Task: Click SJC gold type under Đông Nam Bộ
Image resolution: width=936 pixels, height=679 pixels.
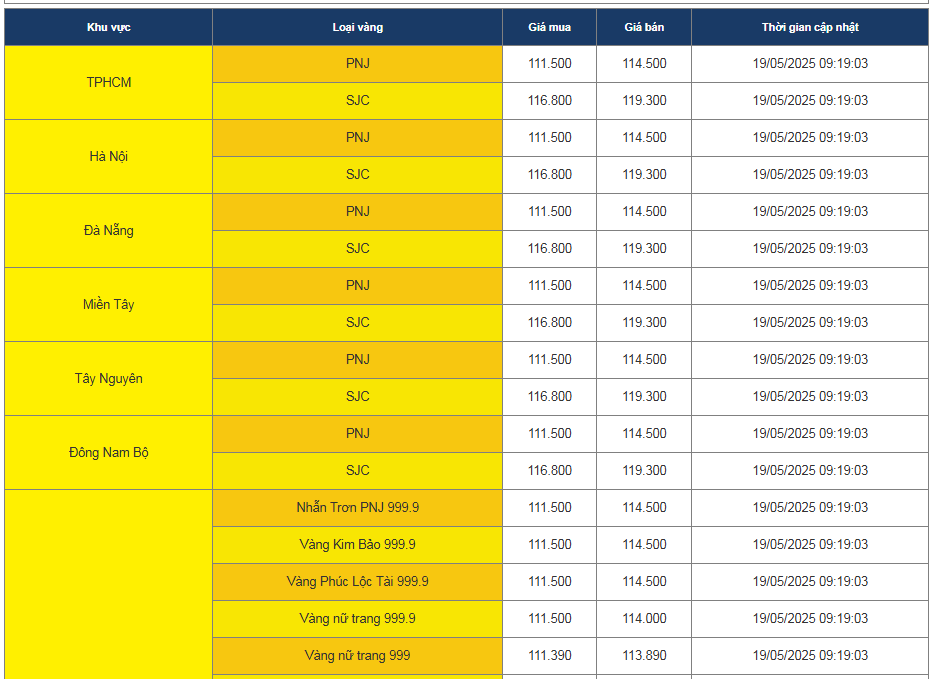Action: [357, 471]
